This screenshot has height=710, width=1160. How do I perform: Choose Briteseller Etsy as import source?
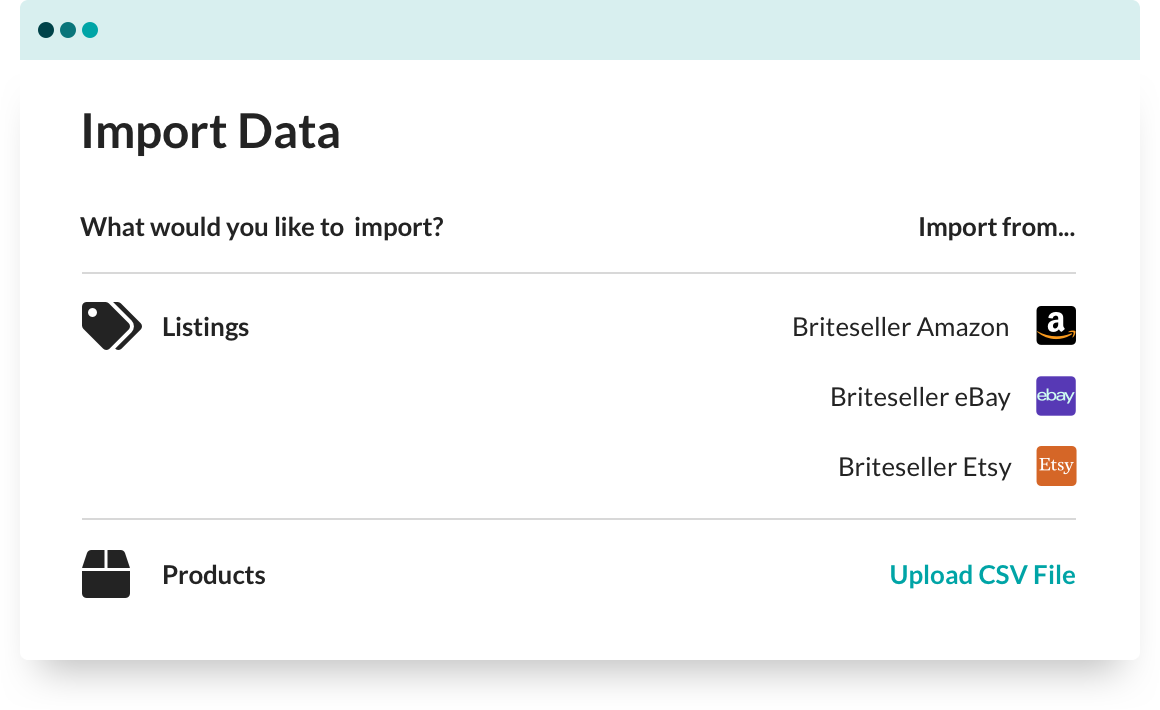point(925,467)
